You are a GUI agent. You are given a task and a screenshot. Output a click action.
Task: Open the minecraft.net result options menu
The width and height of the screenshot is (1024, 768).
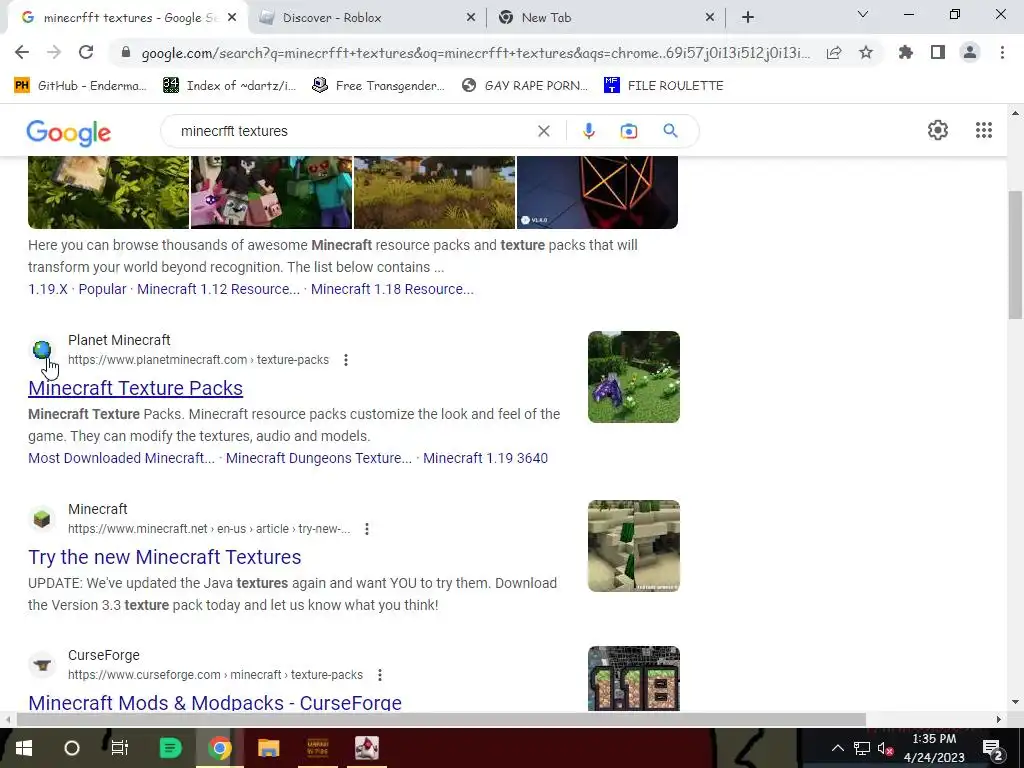tap(367, 529)
